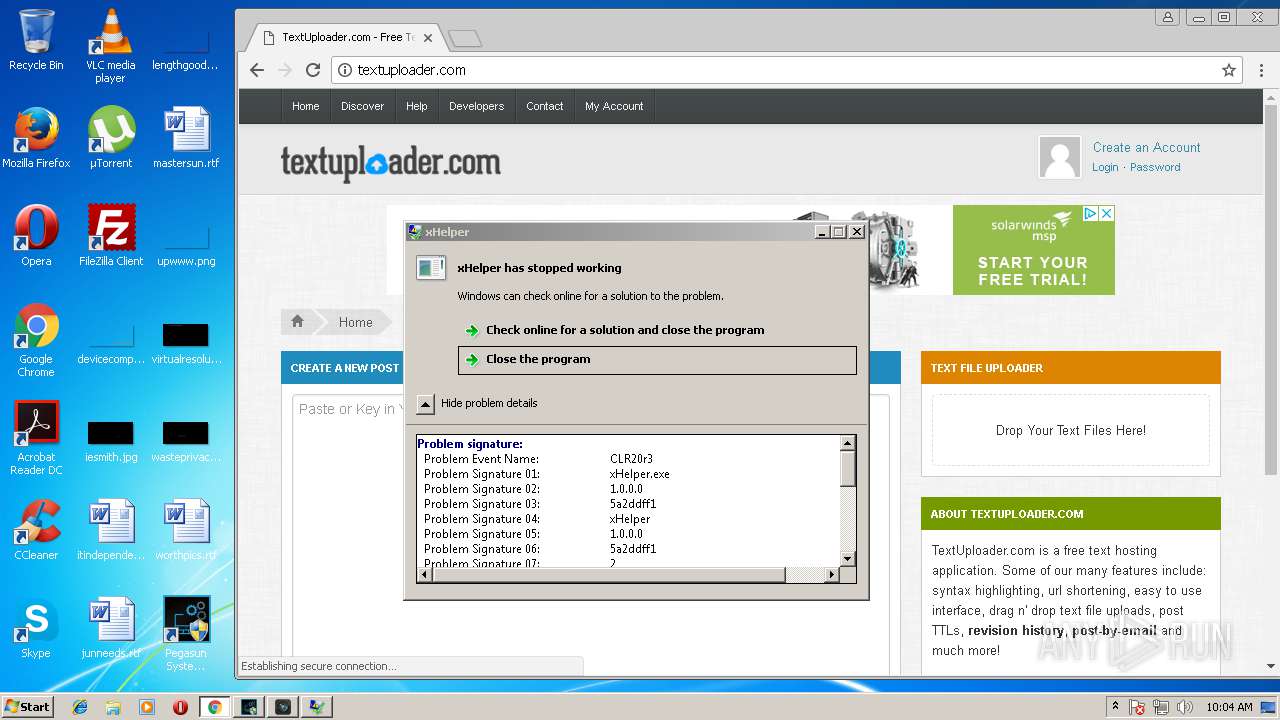Image resolution: width=1280 pixels, height=720 pixels.
Task: Click Internet Explorer taskbar icon
Action: pos(80,707)
